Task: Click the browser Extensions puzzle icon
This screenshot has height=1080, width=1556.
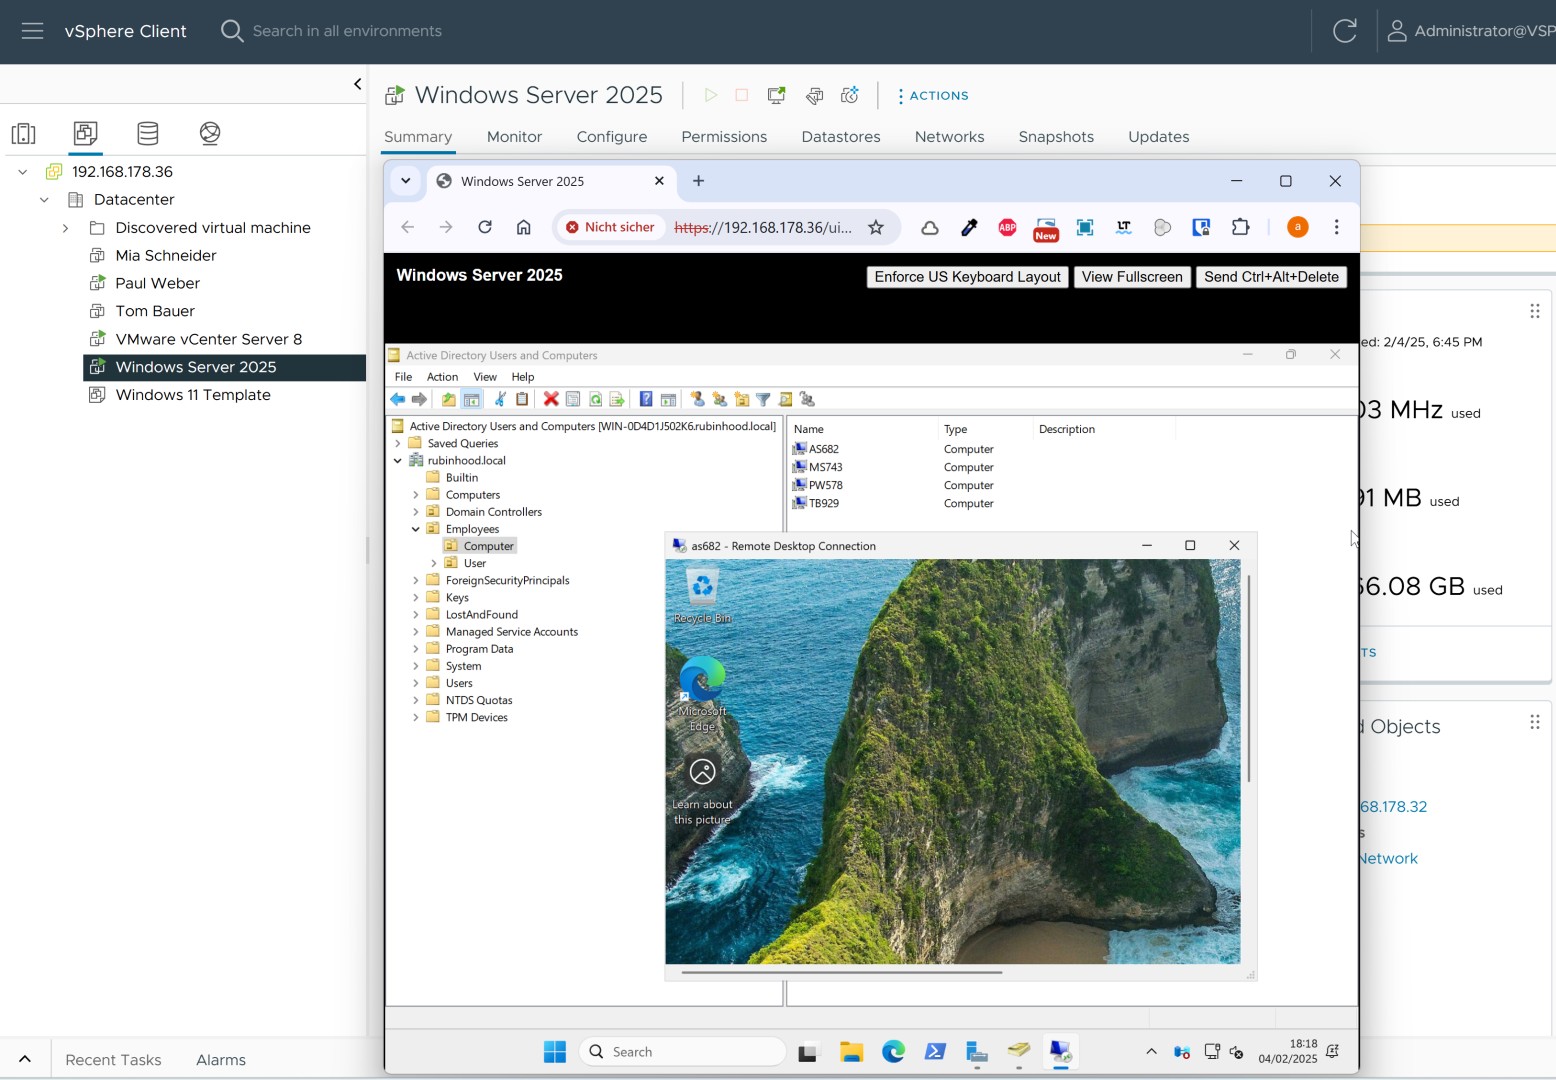Action: (1240, 227)
